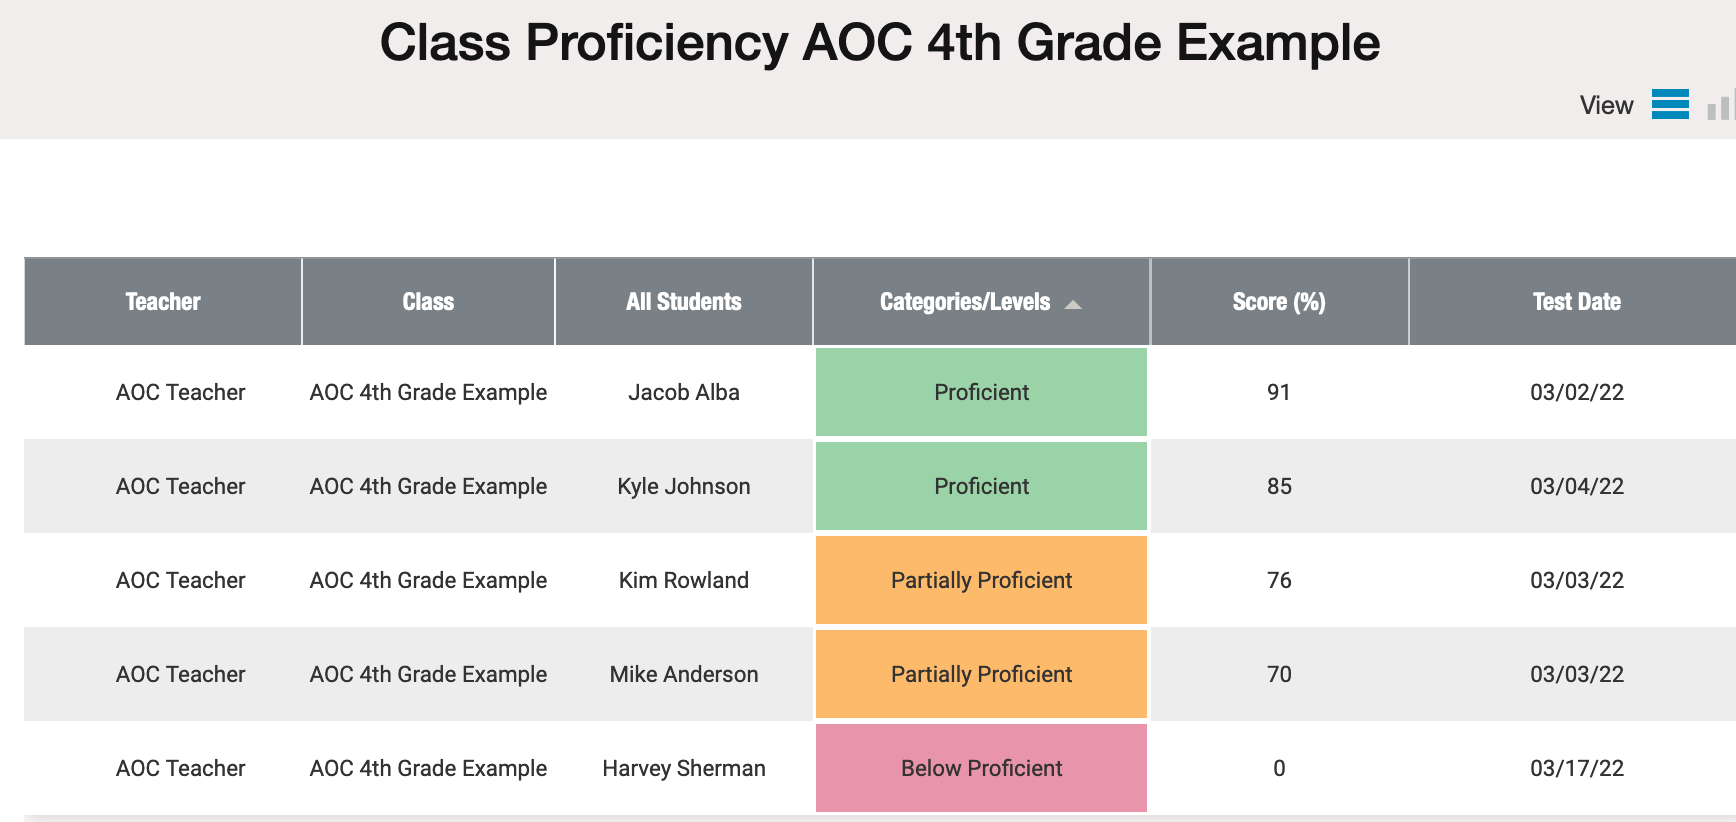The height and width of the screenshot is (822, 1736).
Task: Sort by the Score (%) column header
Action: click(x=1279, y=302)
